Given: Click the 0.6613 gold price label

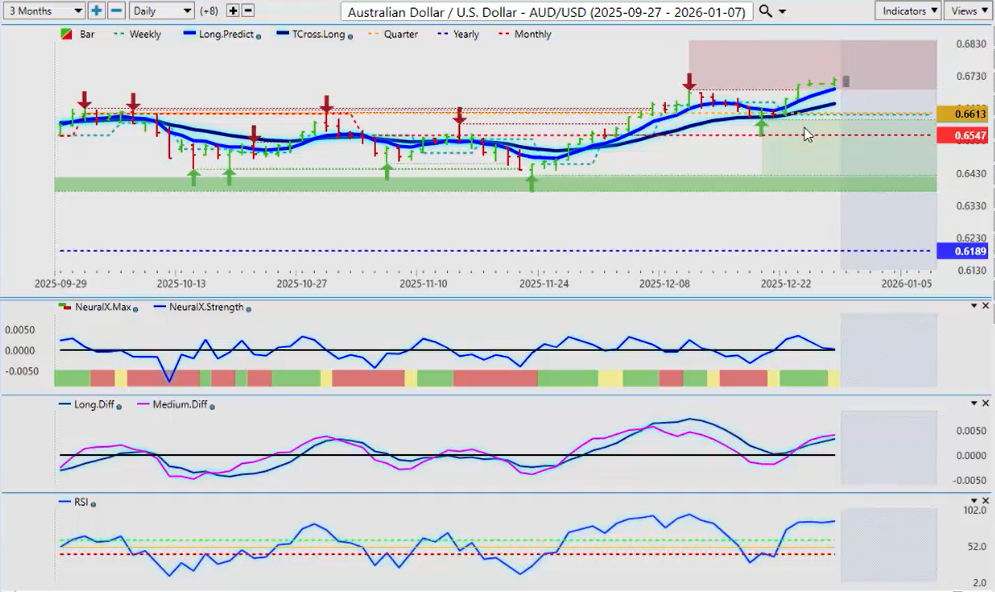Looking at the screenshot, I should (x=962, y=115).
